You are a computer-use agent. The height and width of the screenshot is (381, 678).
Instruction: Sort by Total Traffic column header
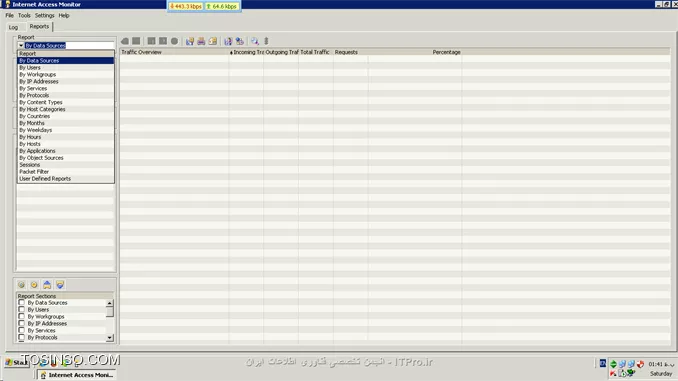click(x=316, y=52)
